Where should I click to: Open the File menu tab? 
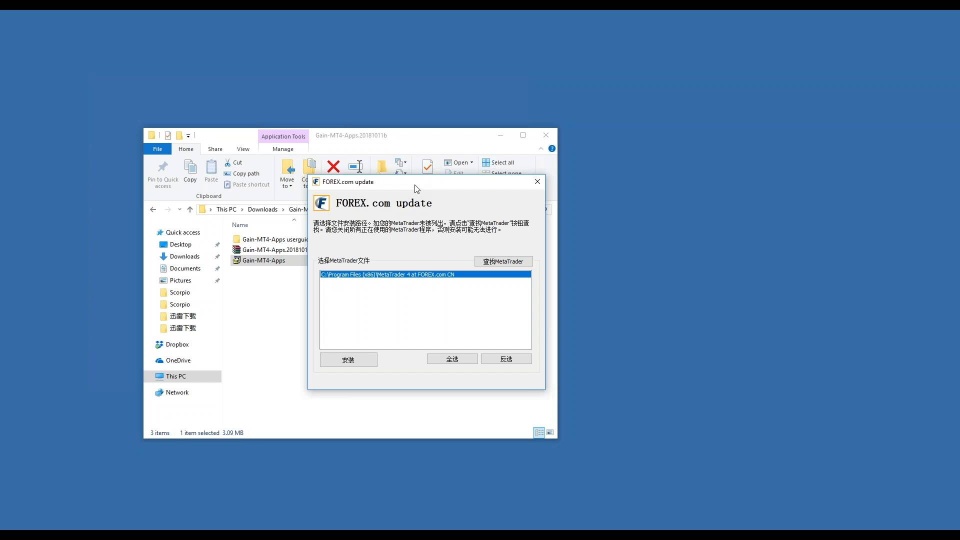157,149
